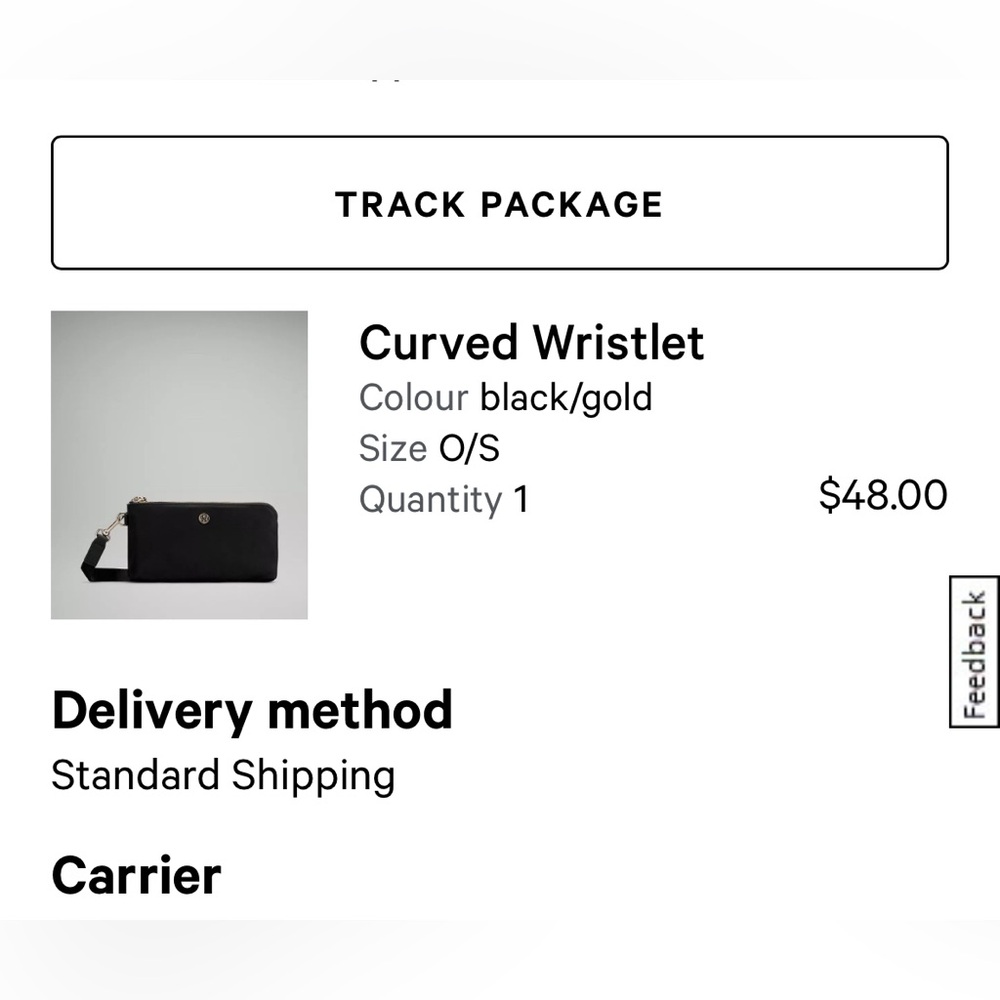Select the Delivery method heading

click(253, 710)
